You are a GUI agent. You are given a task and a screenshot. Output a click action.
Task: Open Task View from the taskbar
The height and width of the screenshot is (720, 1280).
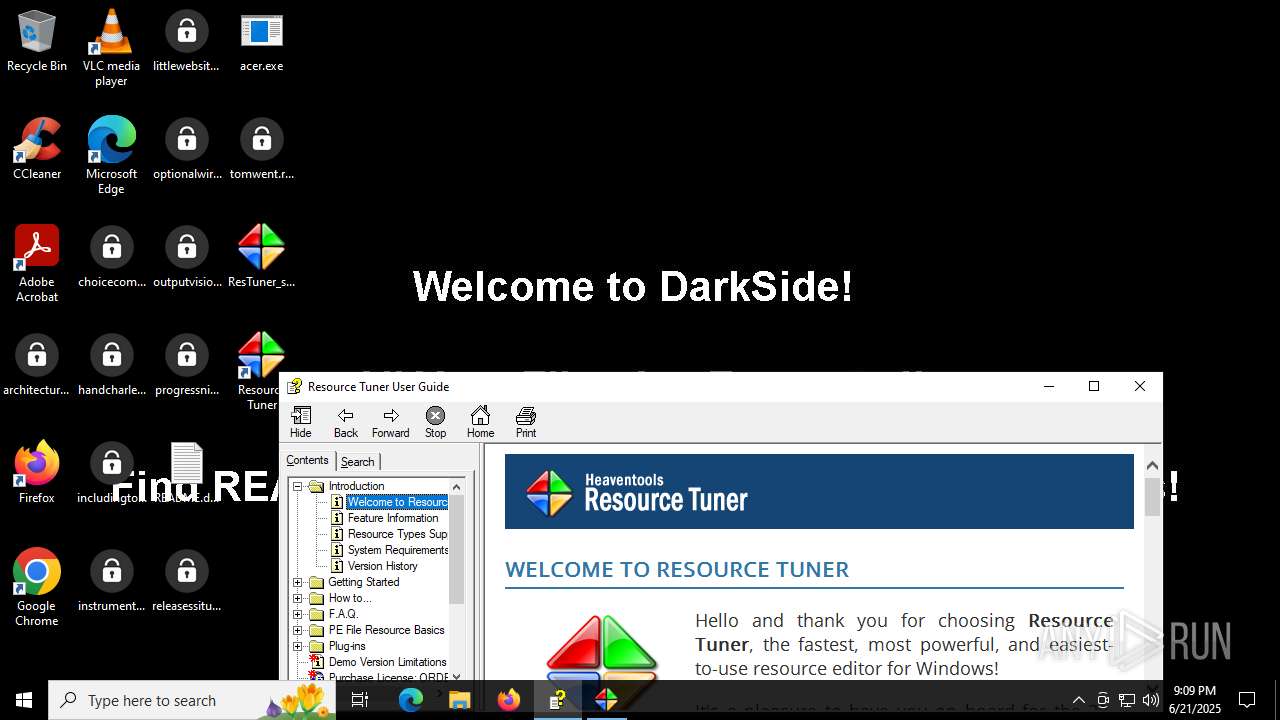click(x=360, y=700)
